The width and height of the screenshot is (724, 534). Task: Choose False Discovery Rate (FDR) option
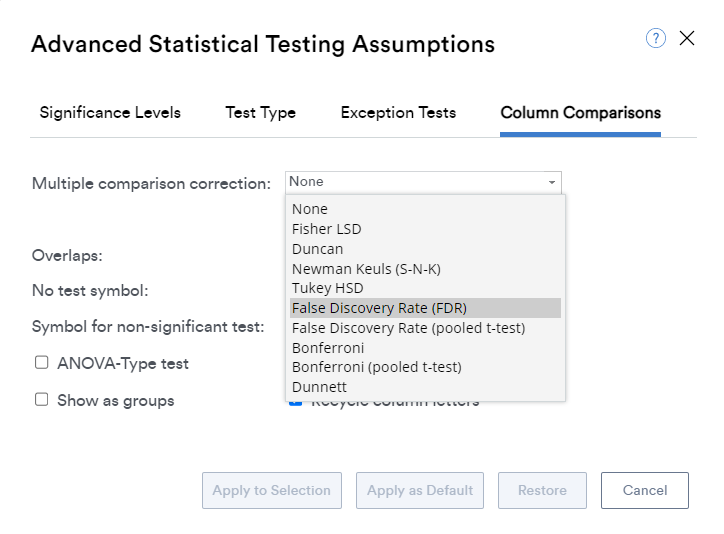(379, 308)
